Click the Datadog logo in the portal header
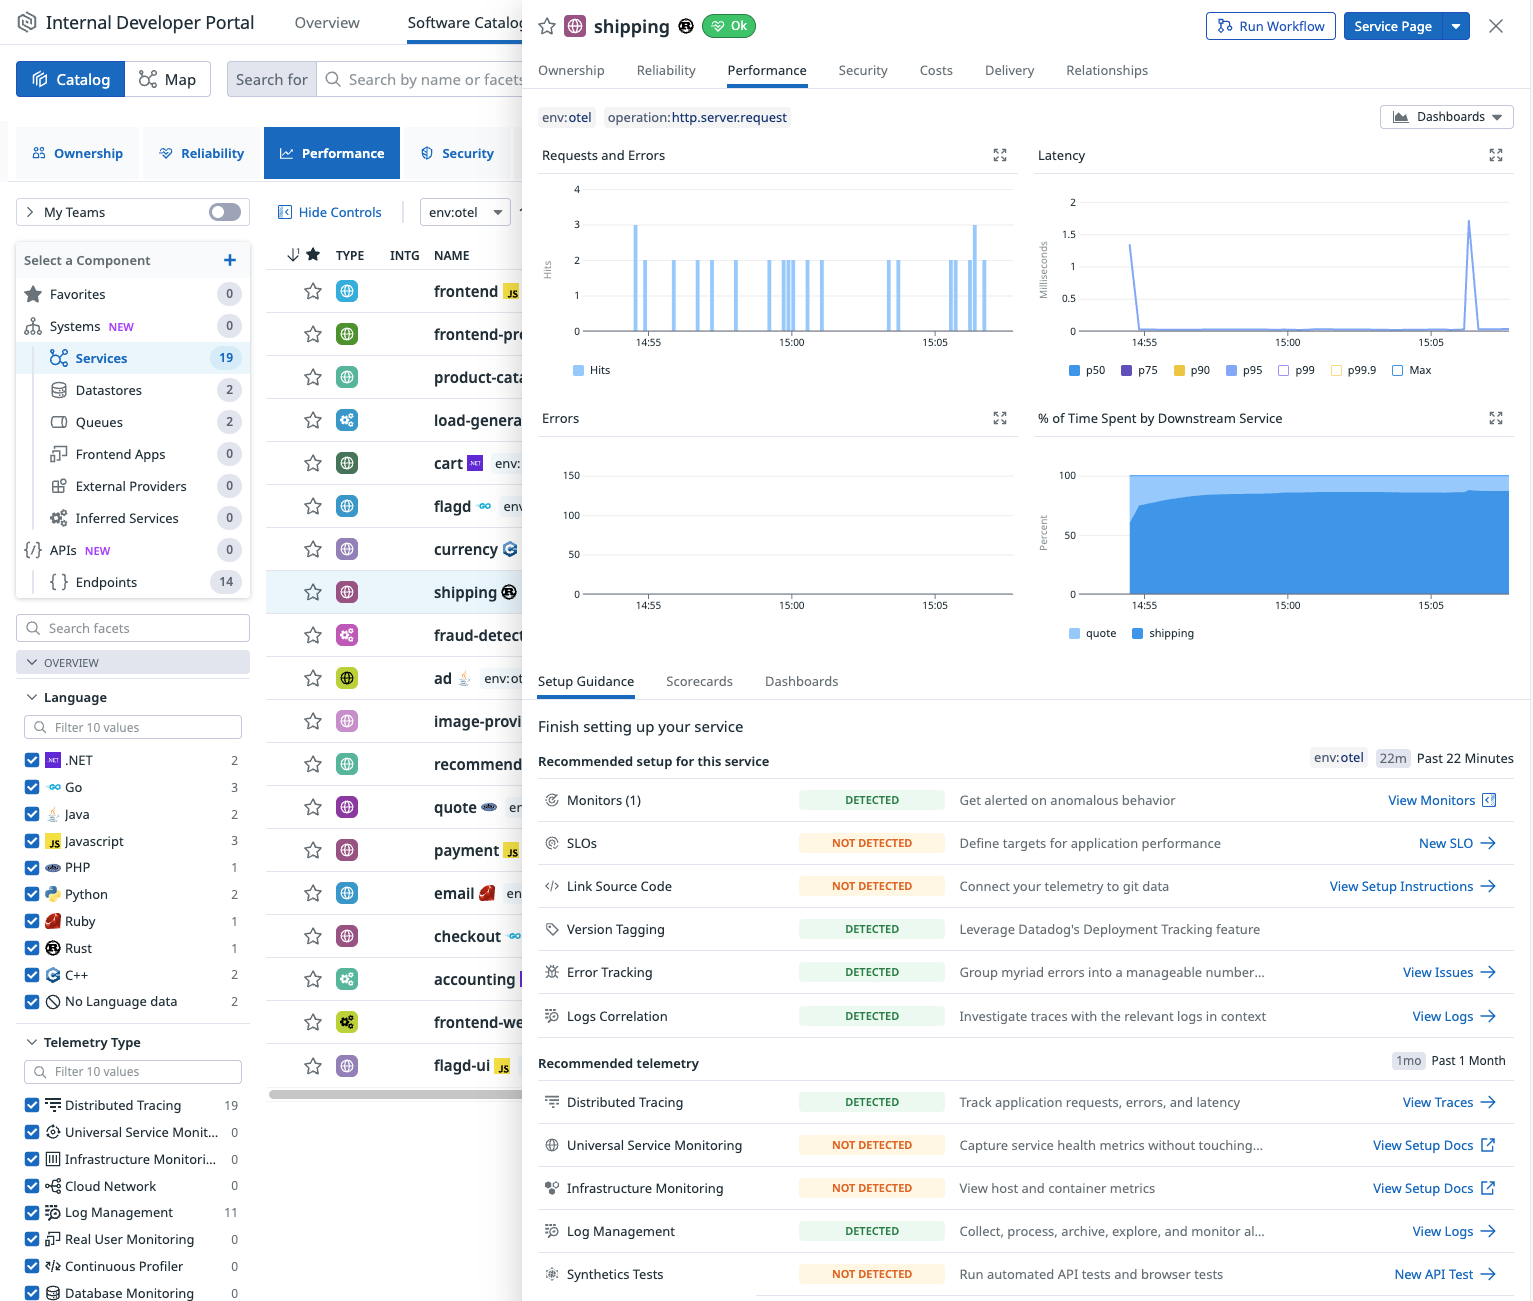Image resolution: width=1533 pixels, height=1301 pixels. coord(27,22)
